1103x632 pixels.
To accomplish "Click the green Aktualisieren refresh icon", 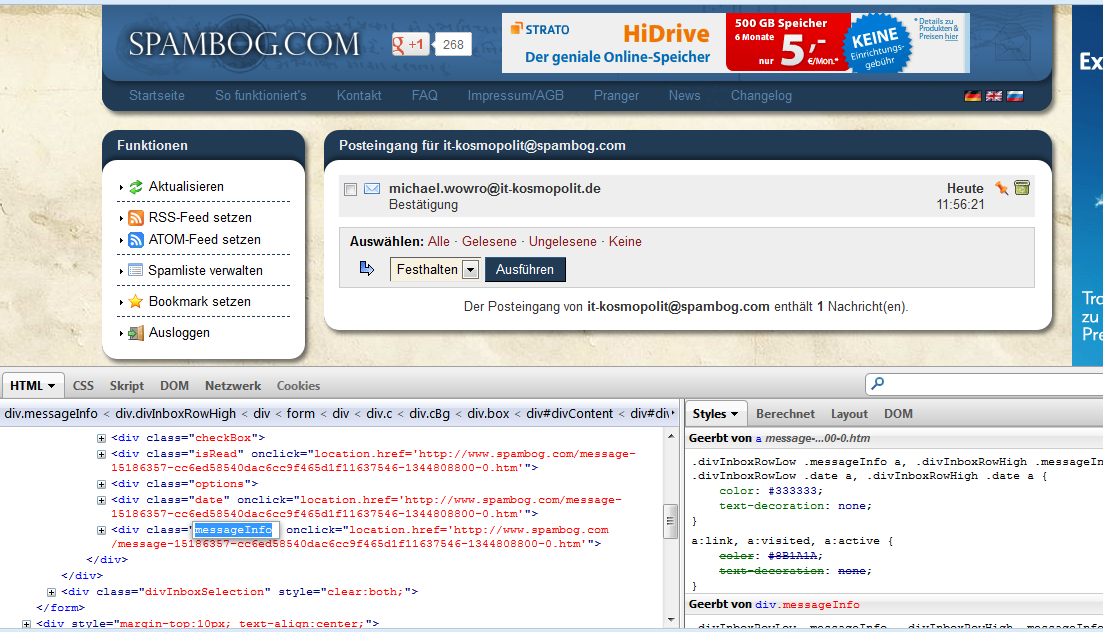I will click(x=136, y=187).
